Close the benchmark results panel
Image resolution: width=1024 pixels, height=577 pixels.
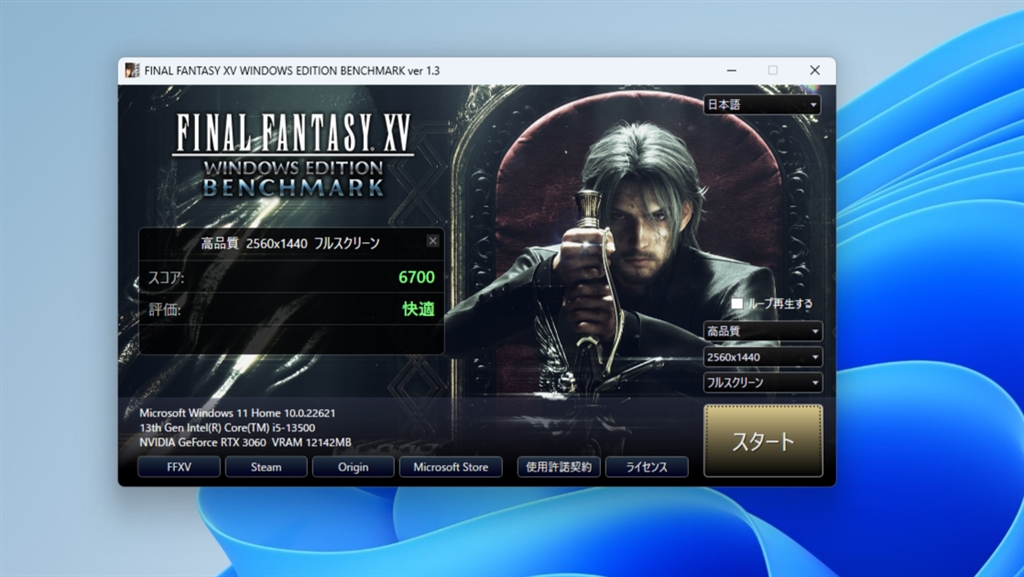tap(432, 241)
